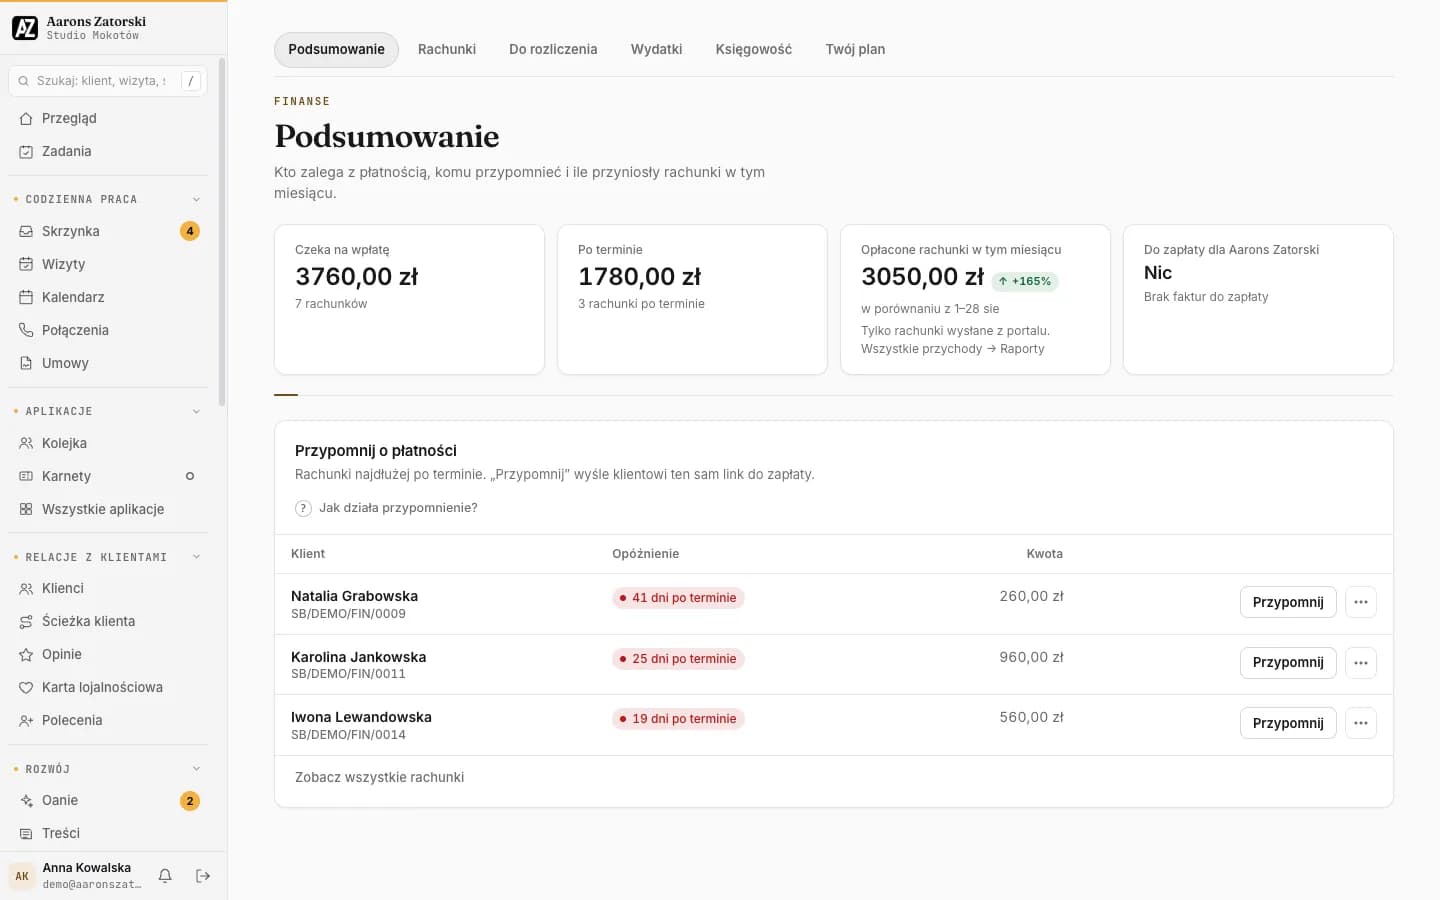Click the 1780,00 zł overdue amount

coord(639,277)
